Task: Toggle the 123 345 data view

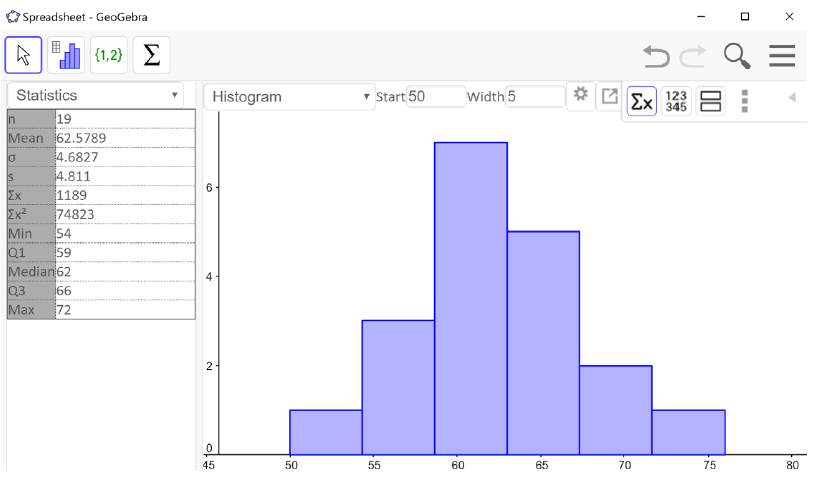Action: (676, 101)
